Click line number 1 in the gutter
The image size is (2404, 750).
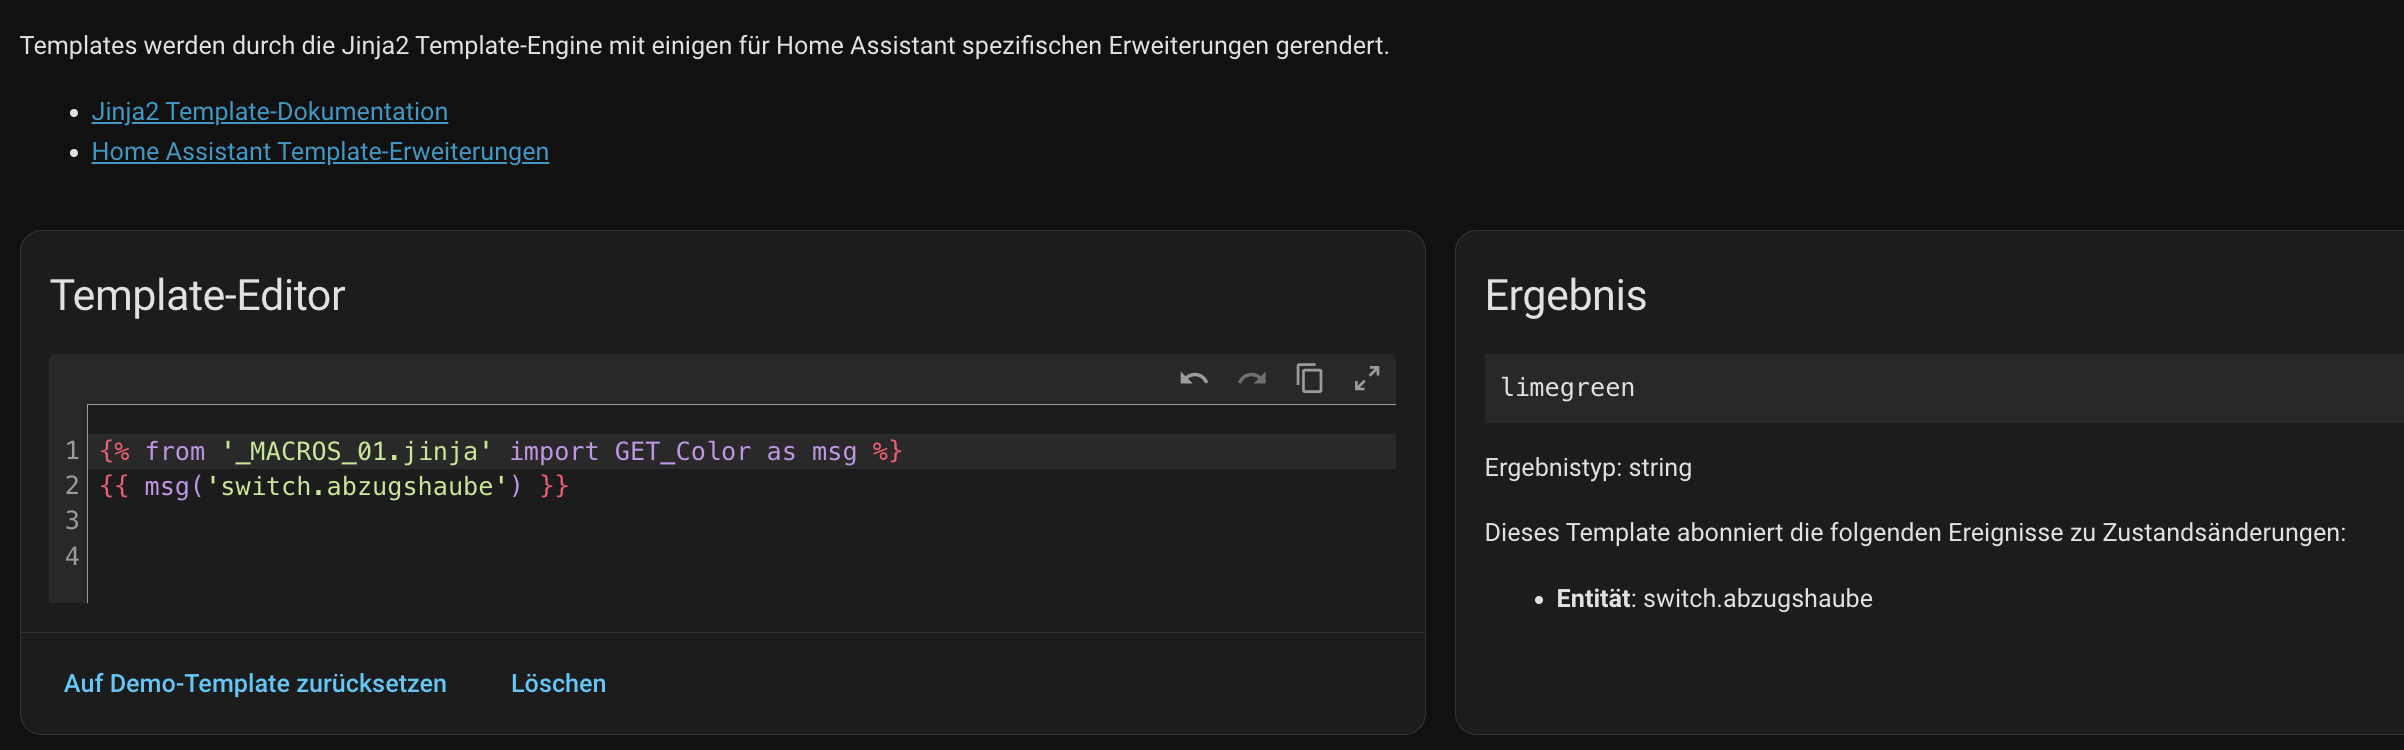72,451
